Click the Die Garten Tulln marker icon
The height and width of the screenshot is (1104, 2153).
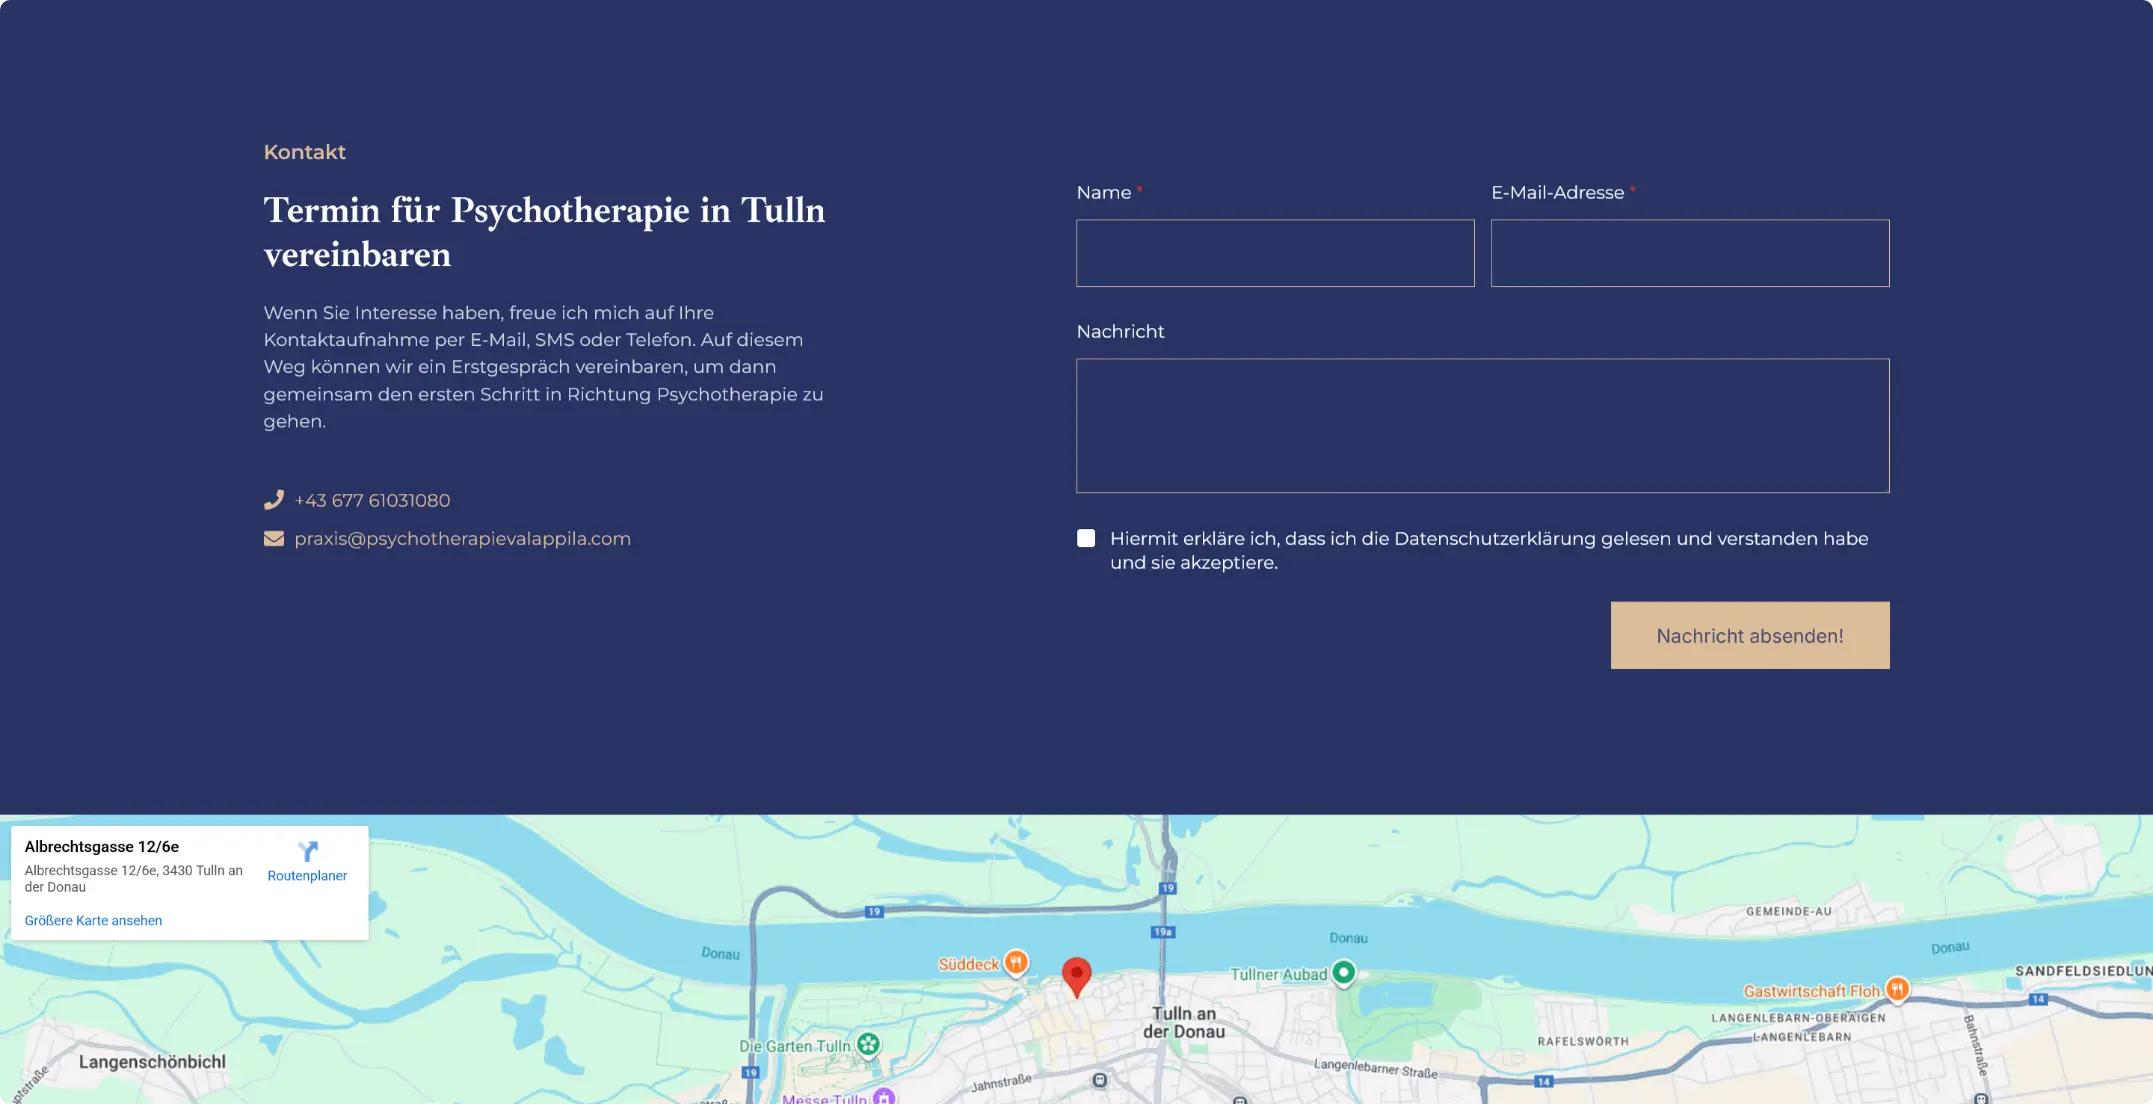tap(868, 1044)
